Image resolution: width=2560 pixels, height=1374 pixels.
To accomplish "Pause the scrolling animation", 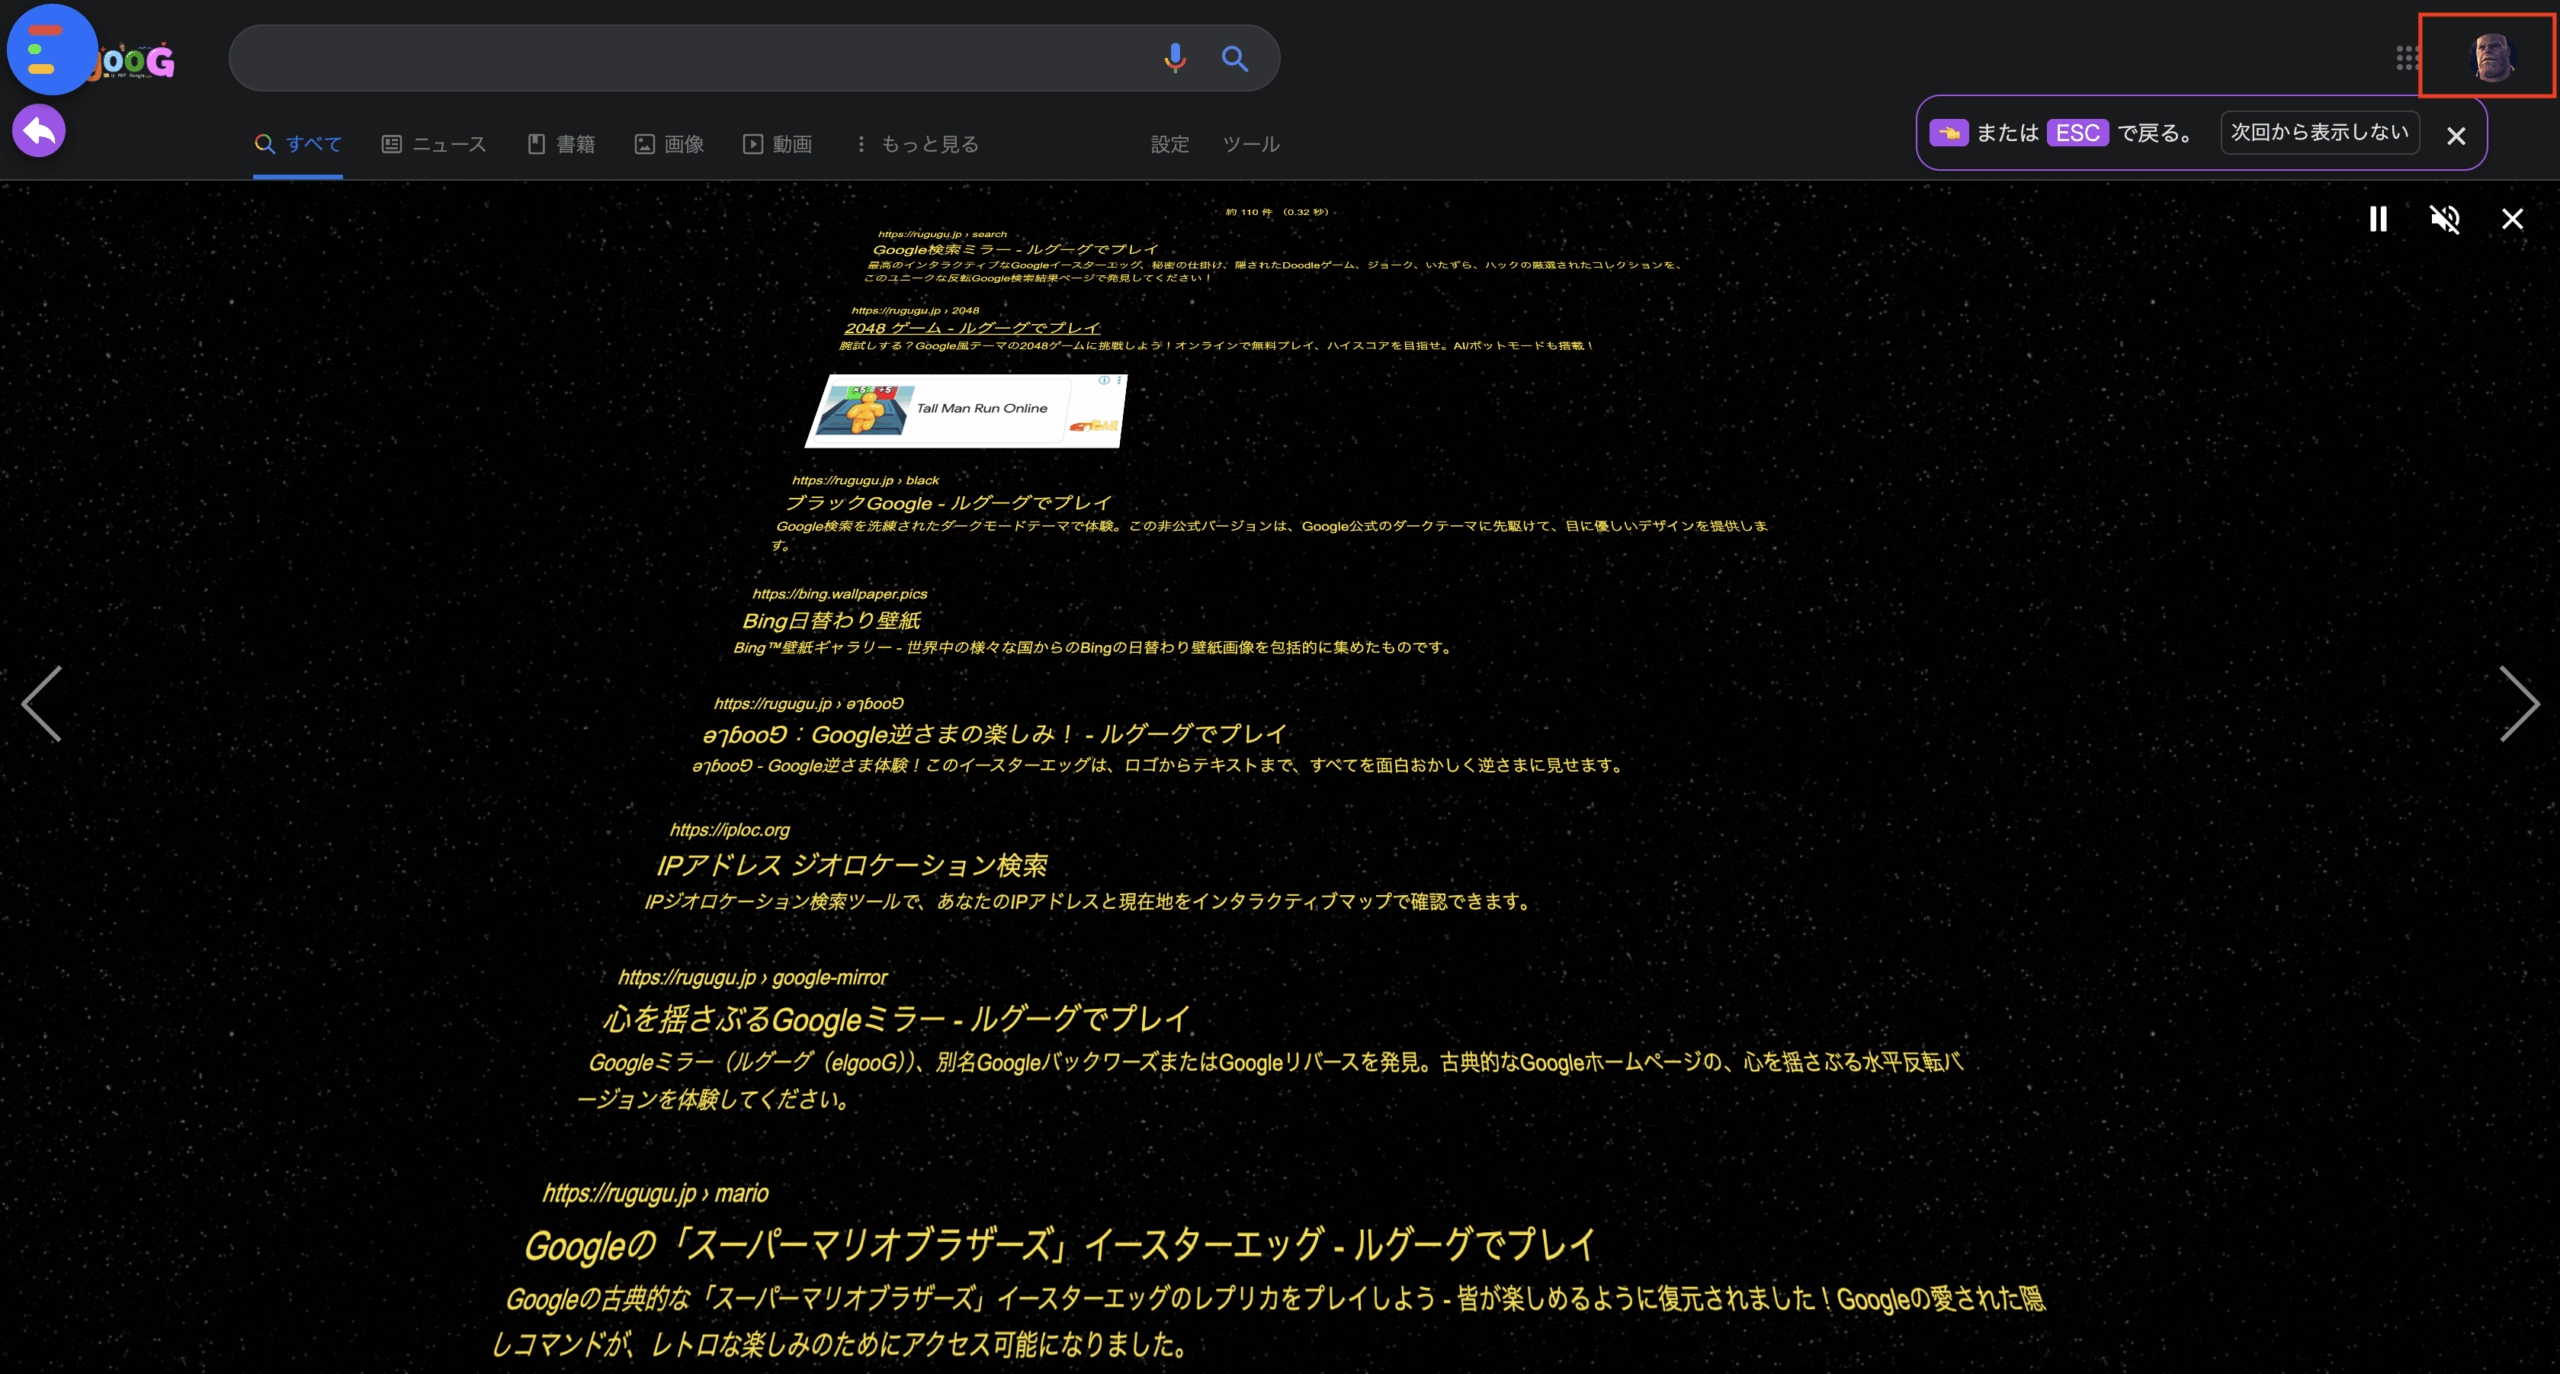I will tap(2378, 219).
